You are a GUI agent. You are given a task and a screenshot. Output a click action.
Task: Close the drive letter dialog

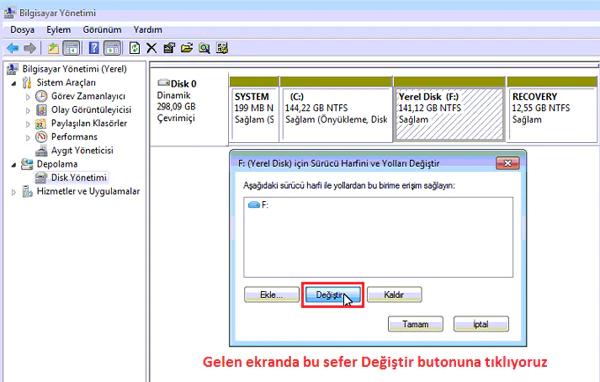(x=507, y=163)
